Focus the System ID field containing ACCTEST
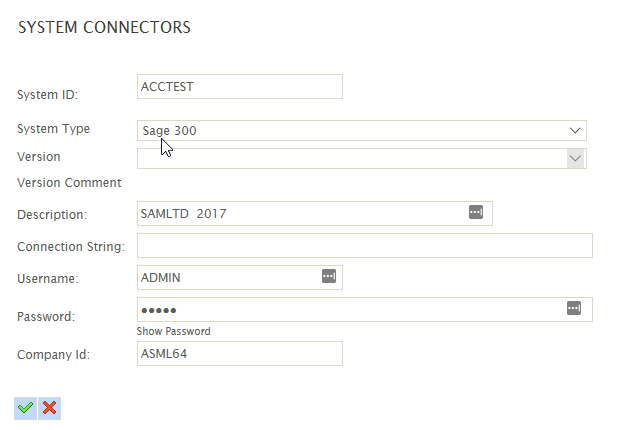 pyautogui.click(x=240, y=86)
